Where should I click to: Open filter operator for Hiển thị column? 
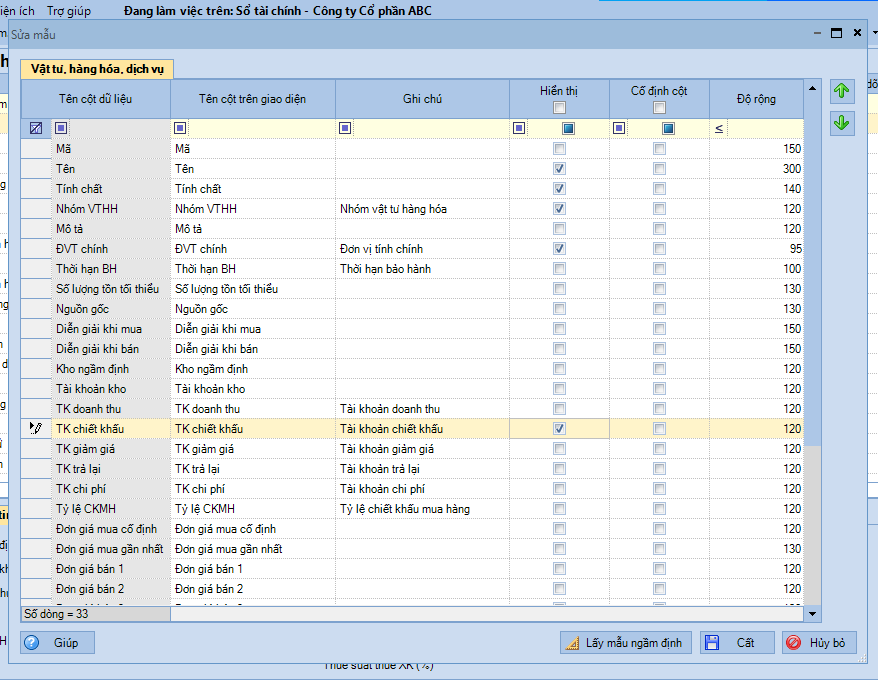tap(519, 128)
